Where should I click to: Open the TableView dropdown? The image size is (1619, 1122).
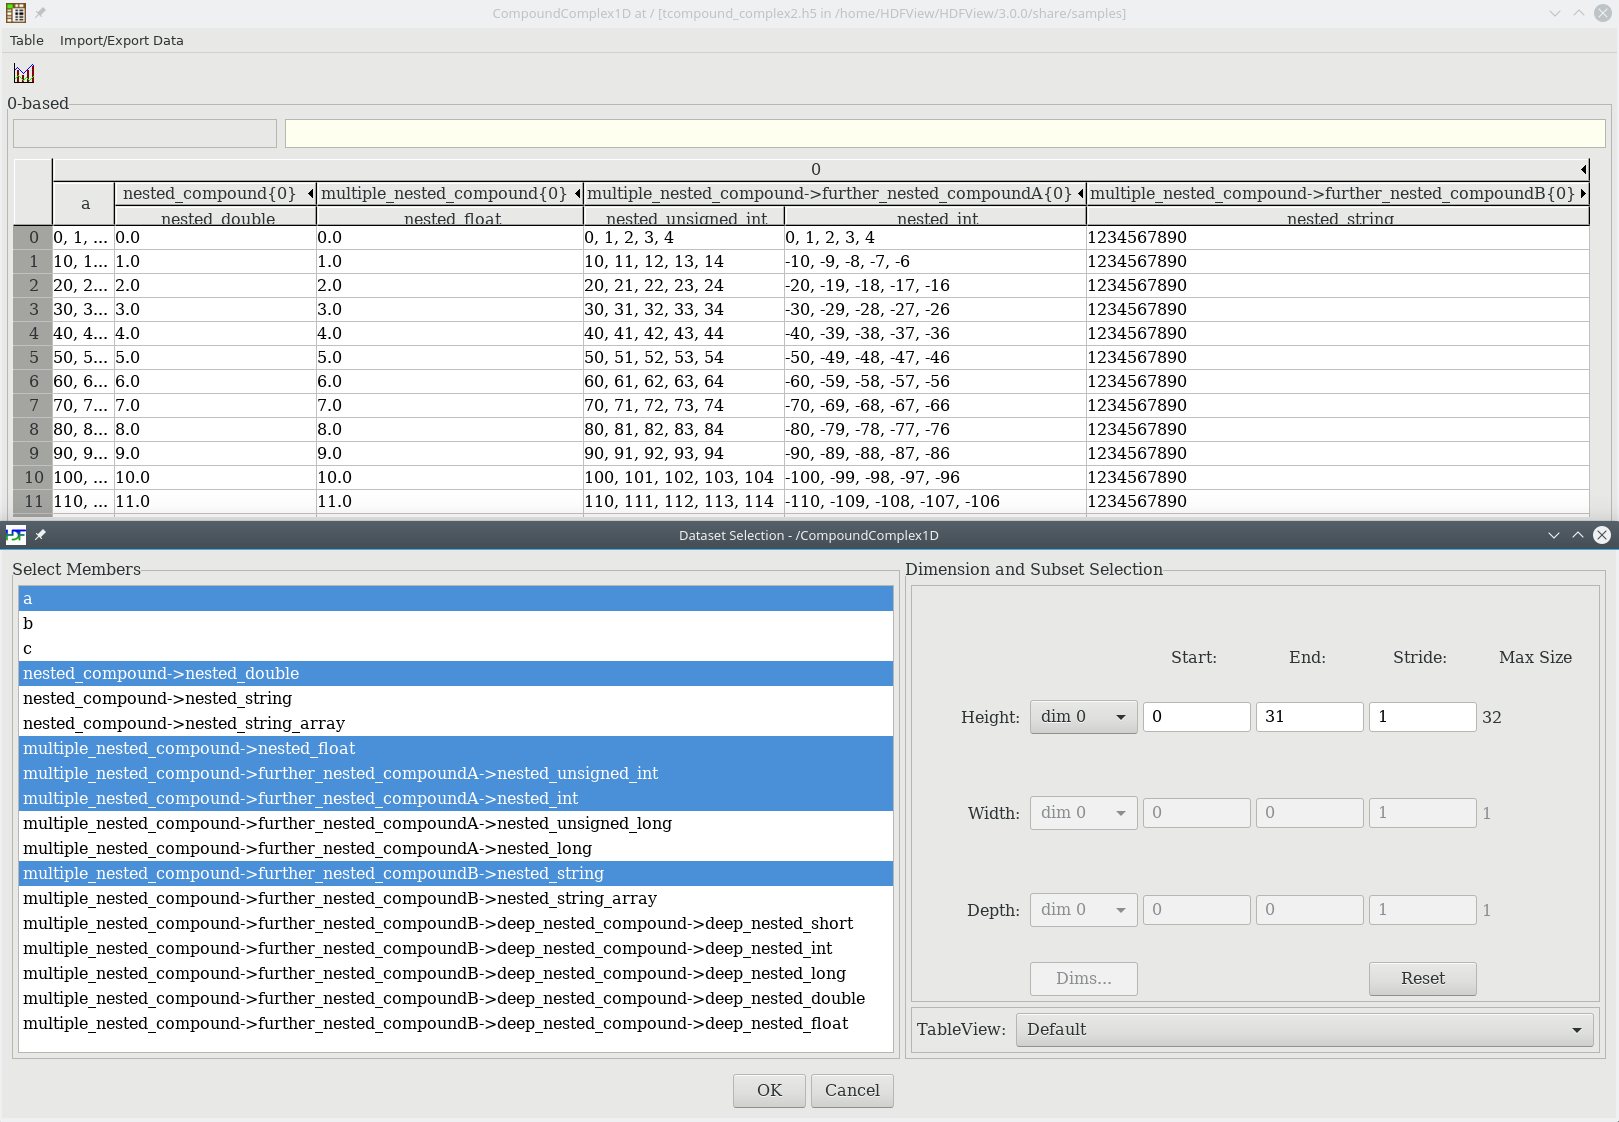(1304, 1030)
